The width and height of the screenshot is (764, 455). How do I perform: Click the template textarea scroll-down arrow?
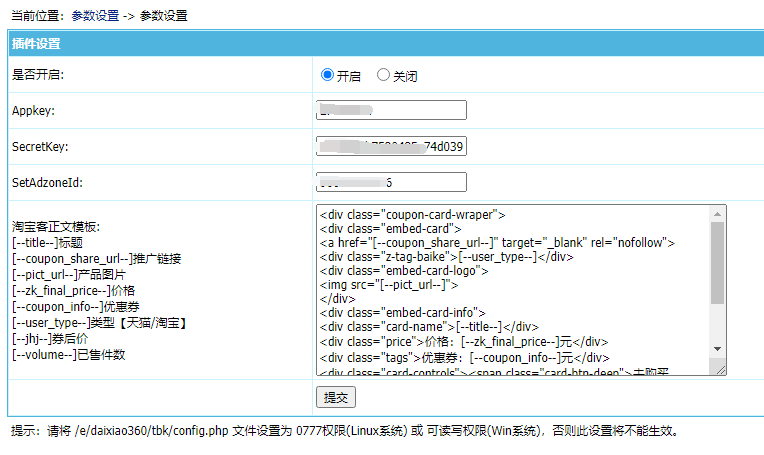pyautogui.click(x=717, y=349)
